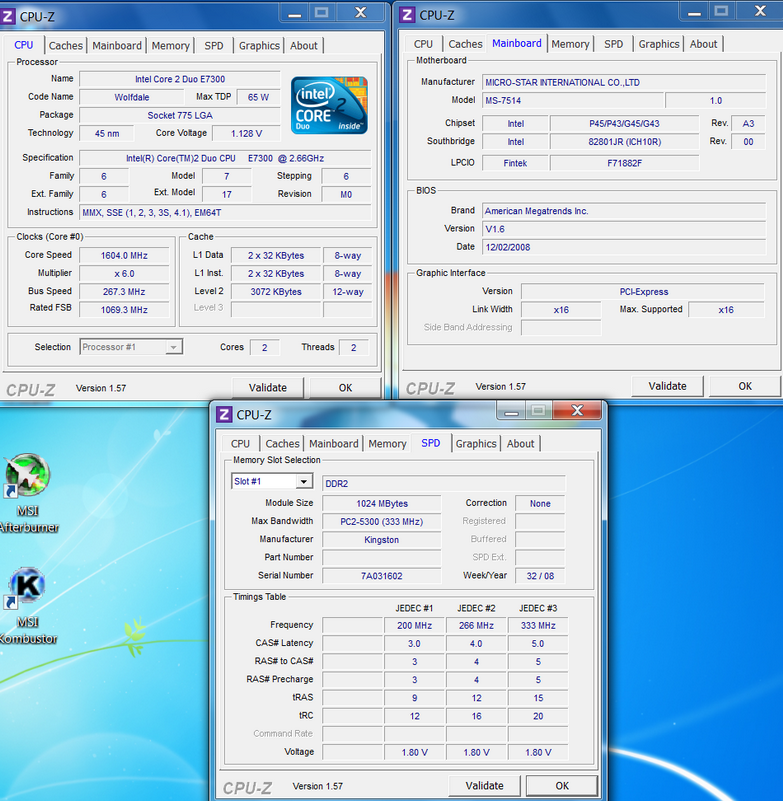
Task: Click the JEDEC #3 frequency '333 MHz'
Action: (x=538, y=625)
